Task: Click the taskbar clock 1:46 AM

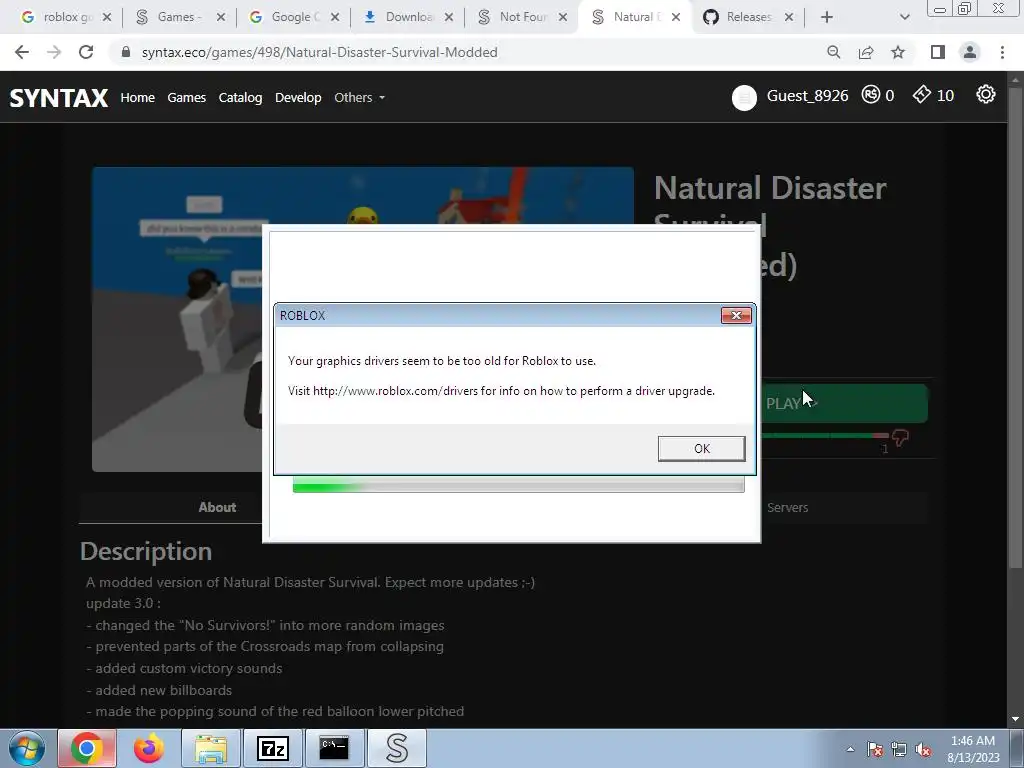Action: (x=973, y=741)
